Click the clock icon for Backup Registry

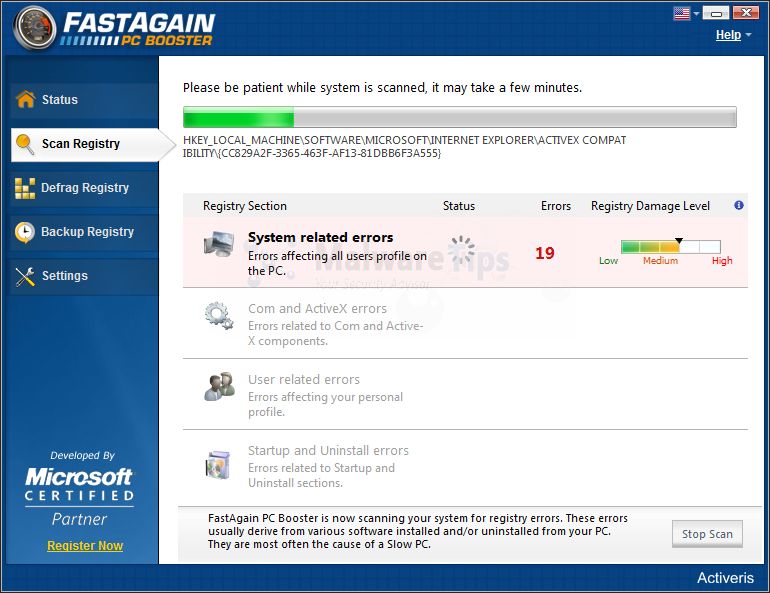pos(25,232)
